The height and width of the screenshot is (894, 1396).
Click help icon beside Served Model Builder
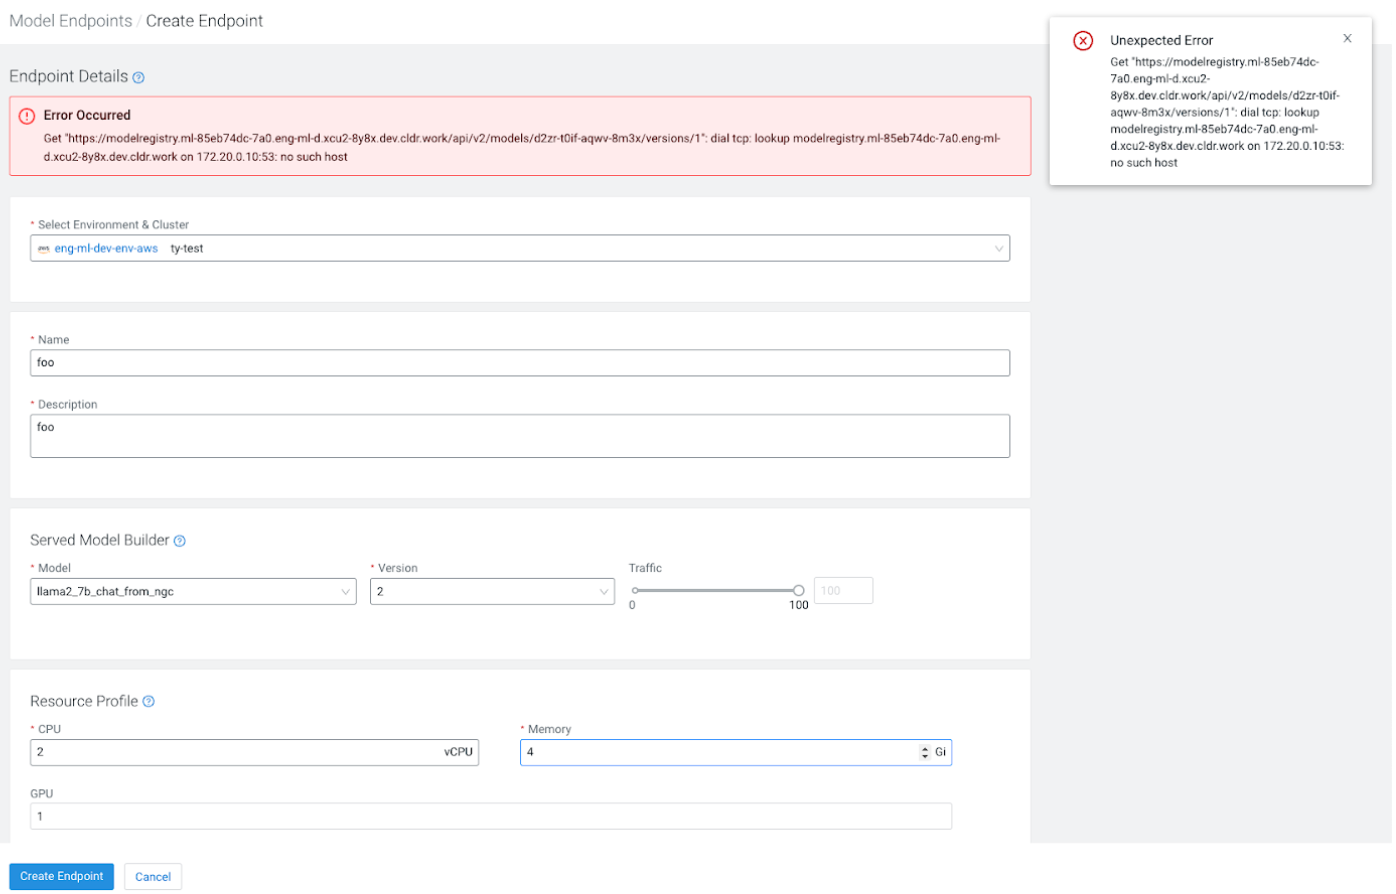(180, 541)
